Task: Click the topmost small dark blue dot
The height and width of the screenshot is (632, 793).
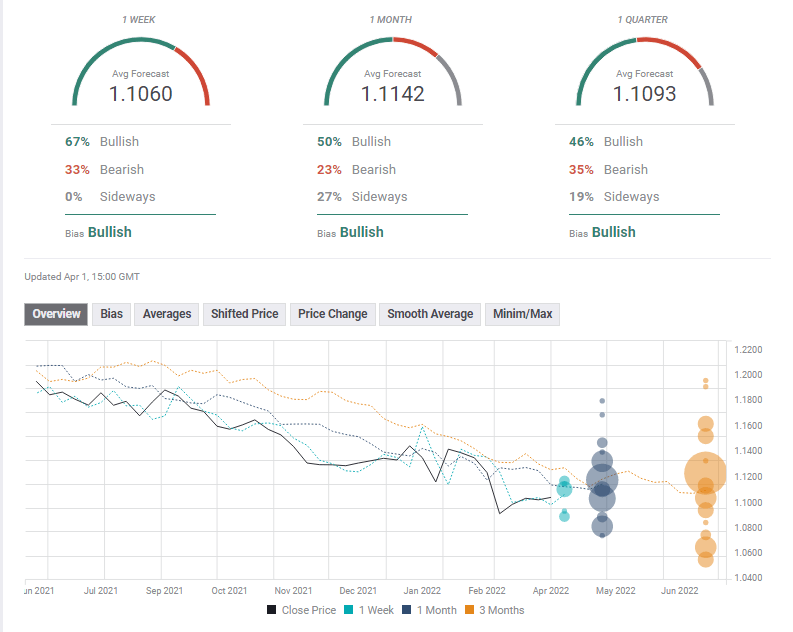Action: (x=602, y=401)
